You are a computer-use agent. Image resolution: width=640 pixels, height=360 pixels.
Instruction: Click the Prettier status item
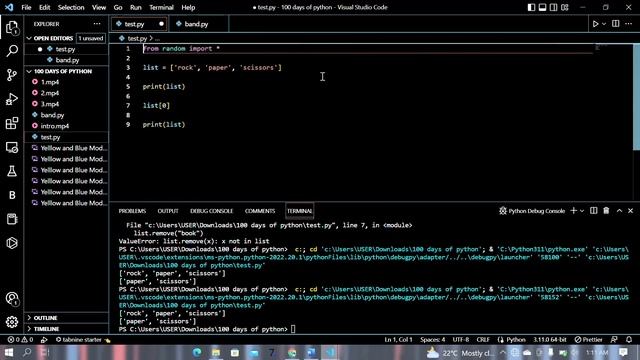[x=588, y=340]
